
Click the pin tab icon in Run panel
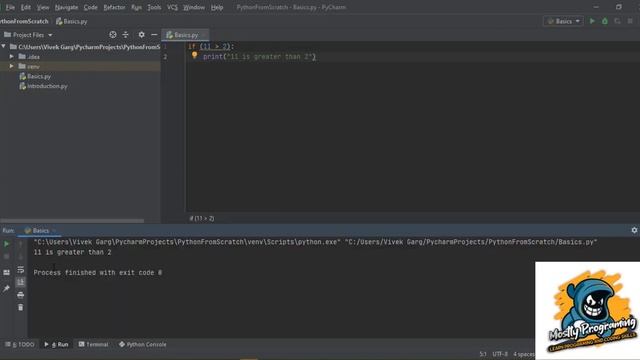click(x=7, y=288)
